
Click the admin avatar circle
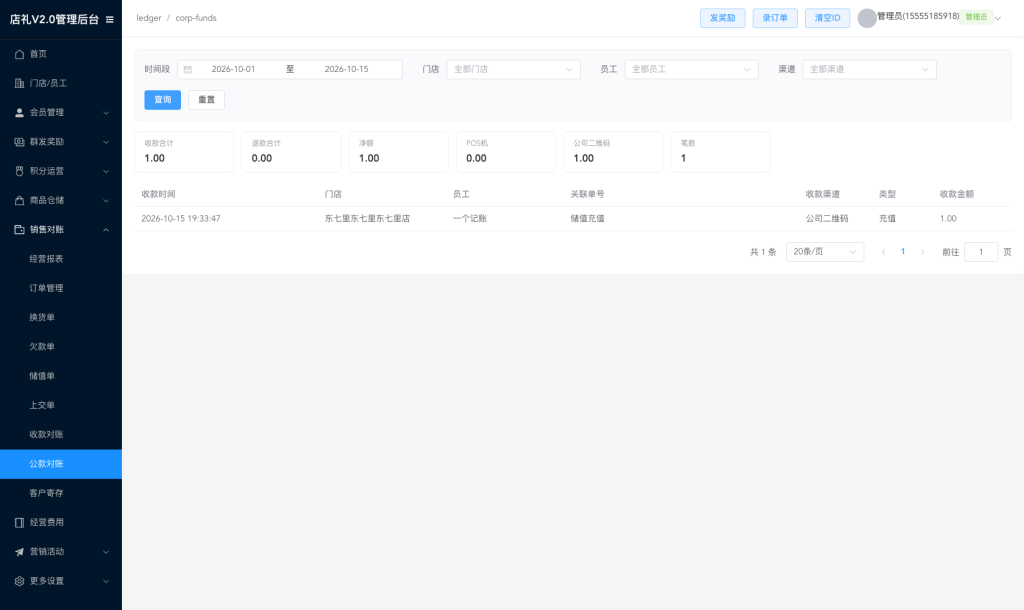[x=867, y=18]
